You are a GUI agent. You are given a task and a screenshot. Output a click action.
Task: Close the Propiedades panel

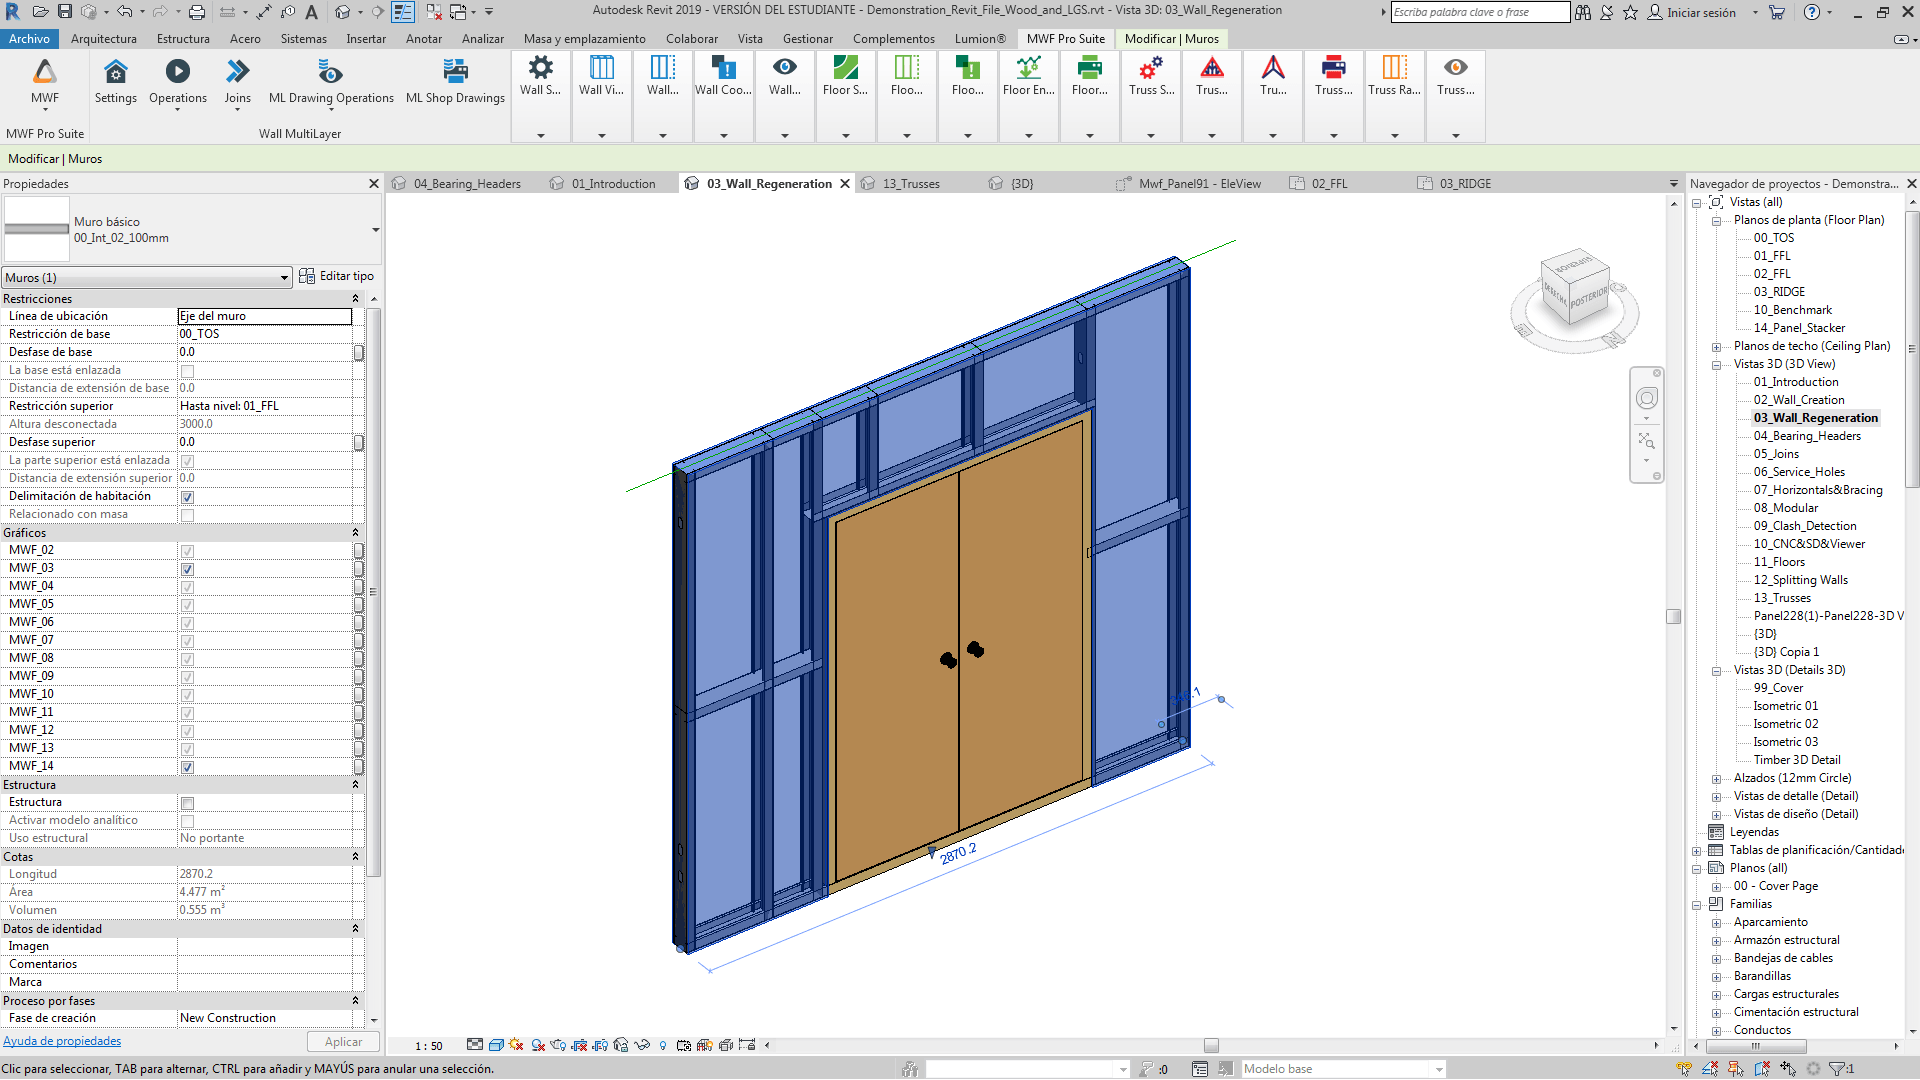[374, 184]
